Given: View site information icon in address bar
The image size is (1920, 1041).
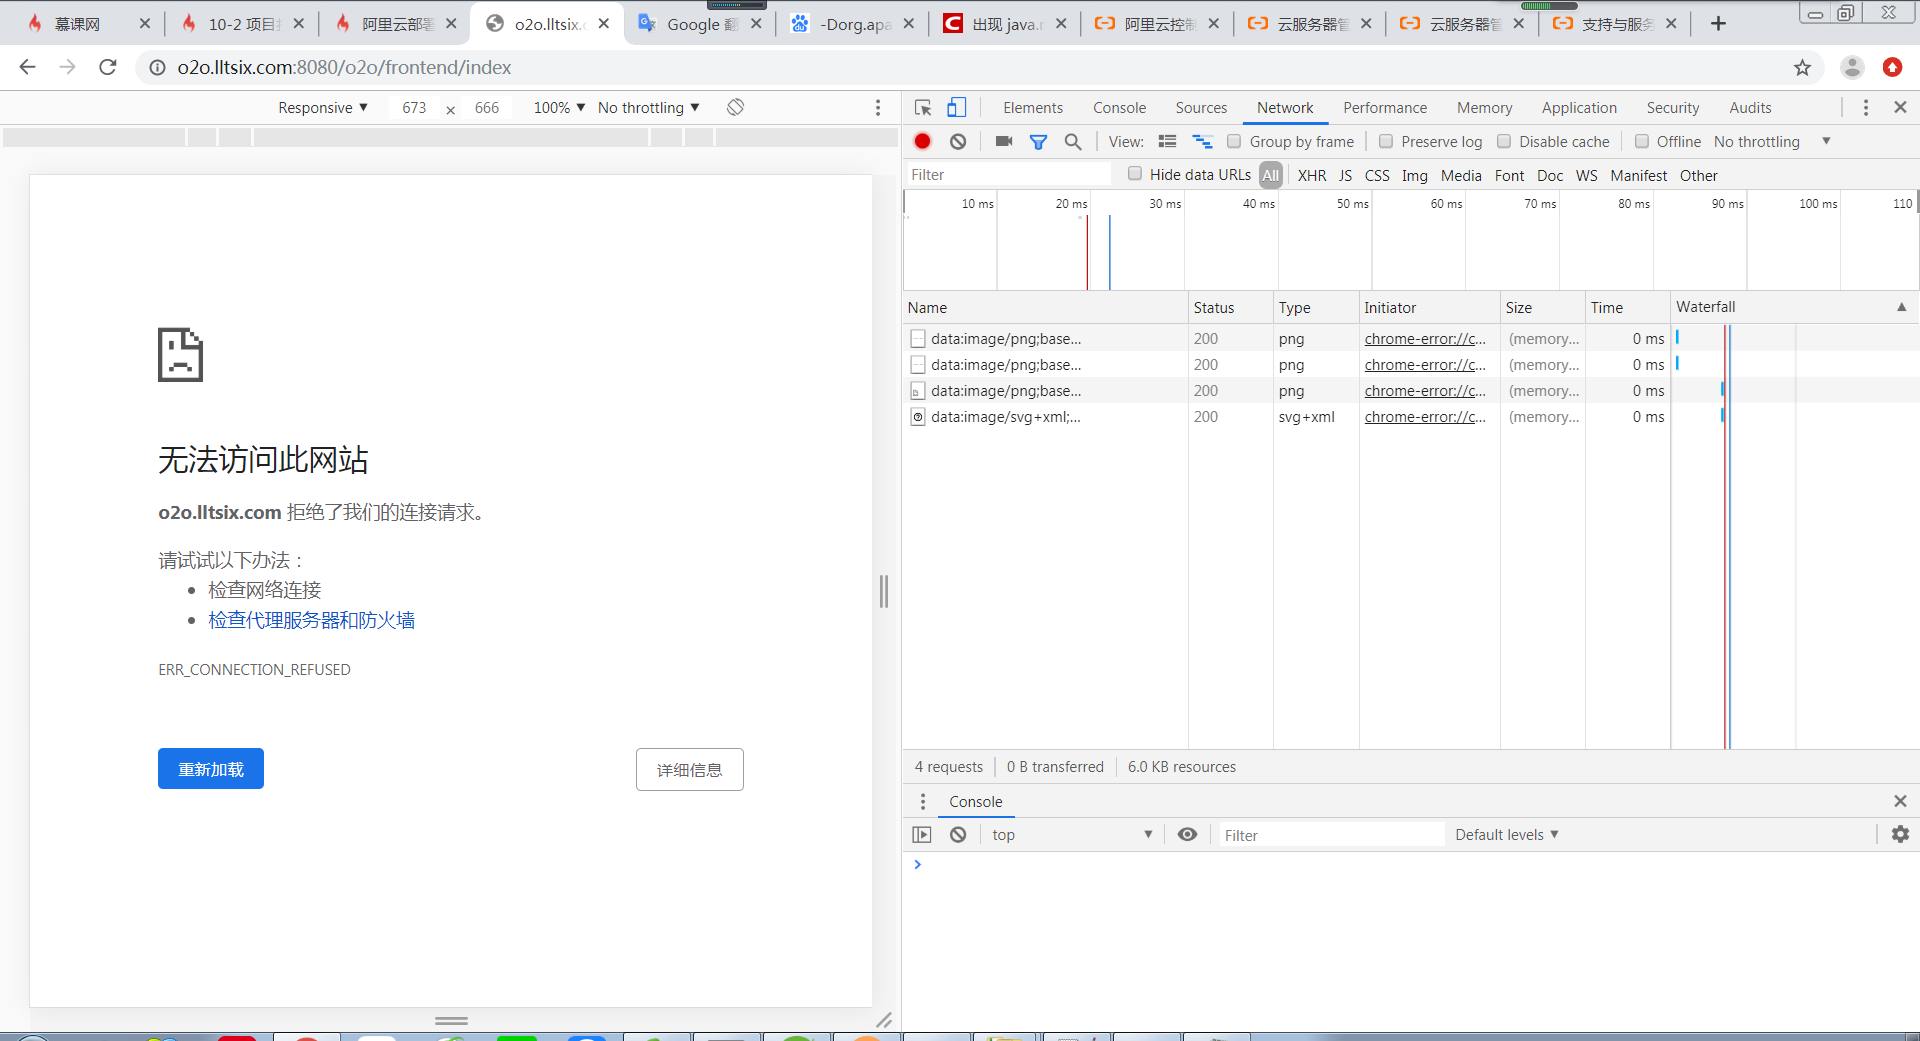Looking at the screenshot, I should (157, 67).
